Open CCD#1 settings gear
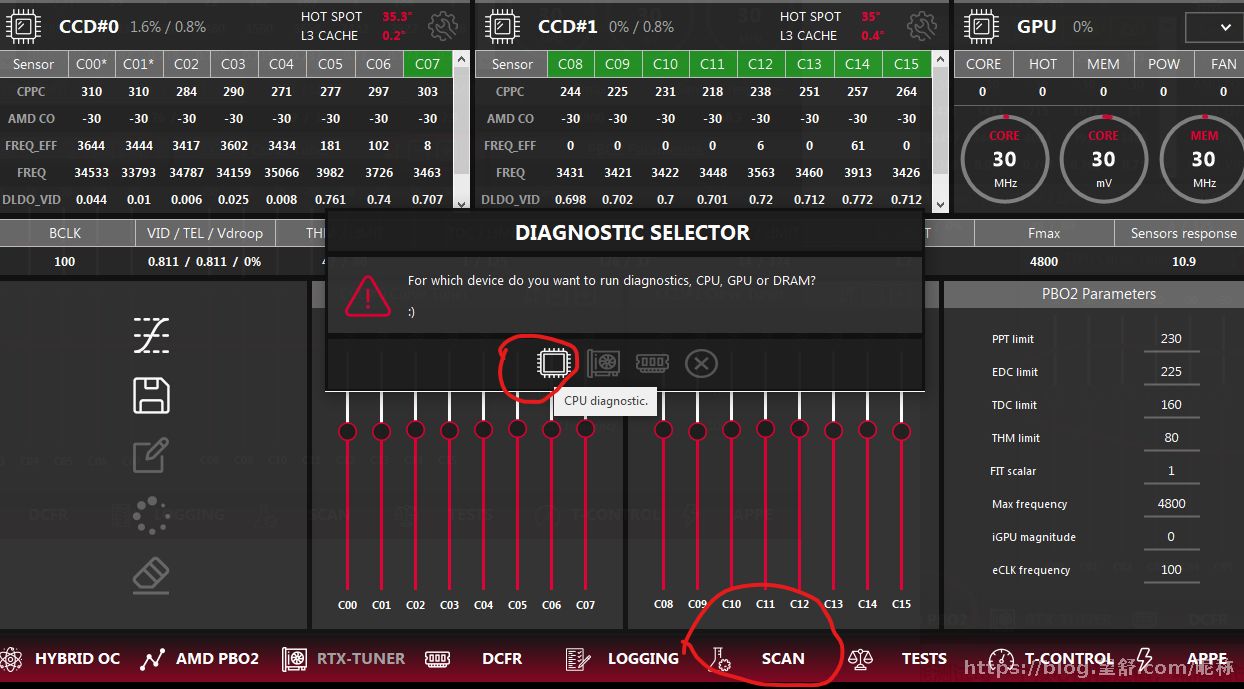Screen dimensions: 1244x689 pos(921,26)
